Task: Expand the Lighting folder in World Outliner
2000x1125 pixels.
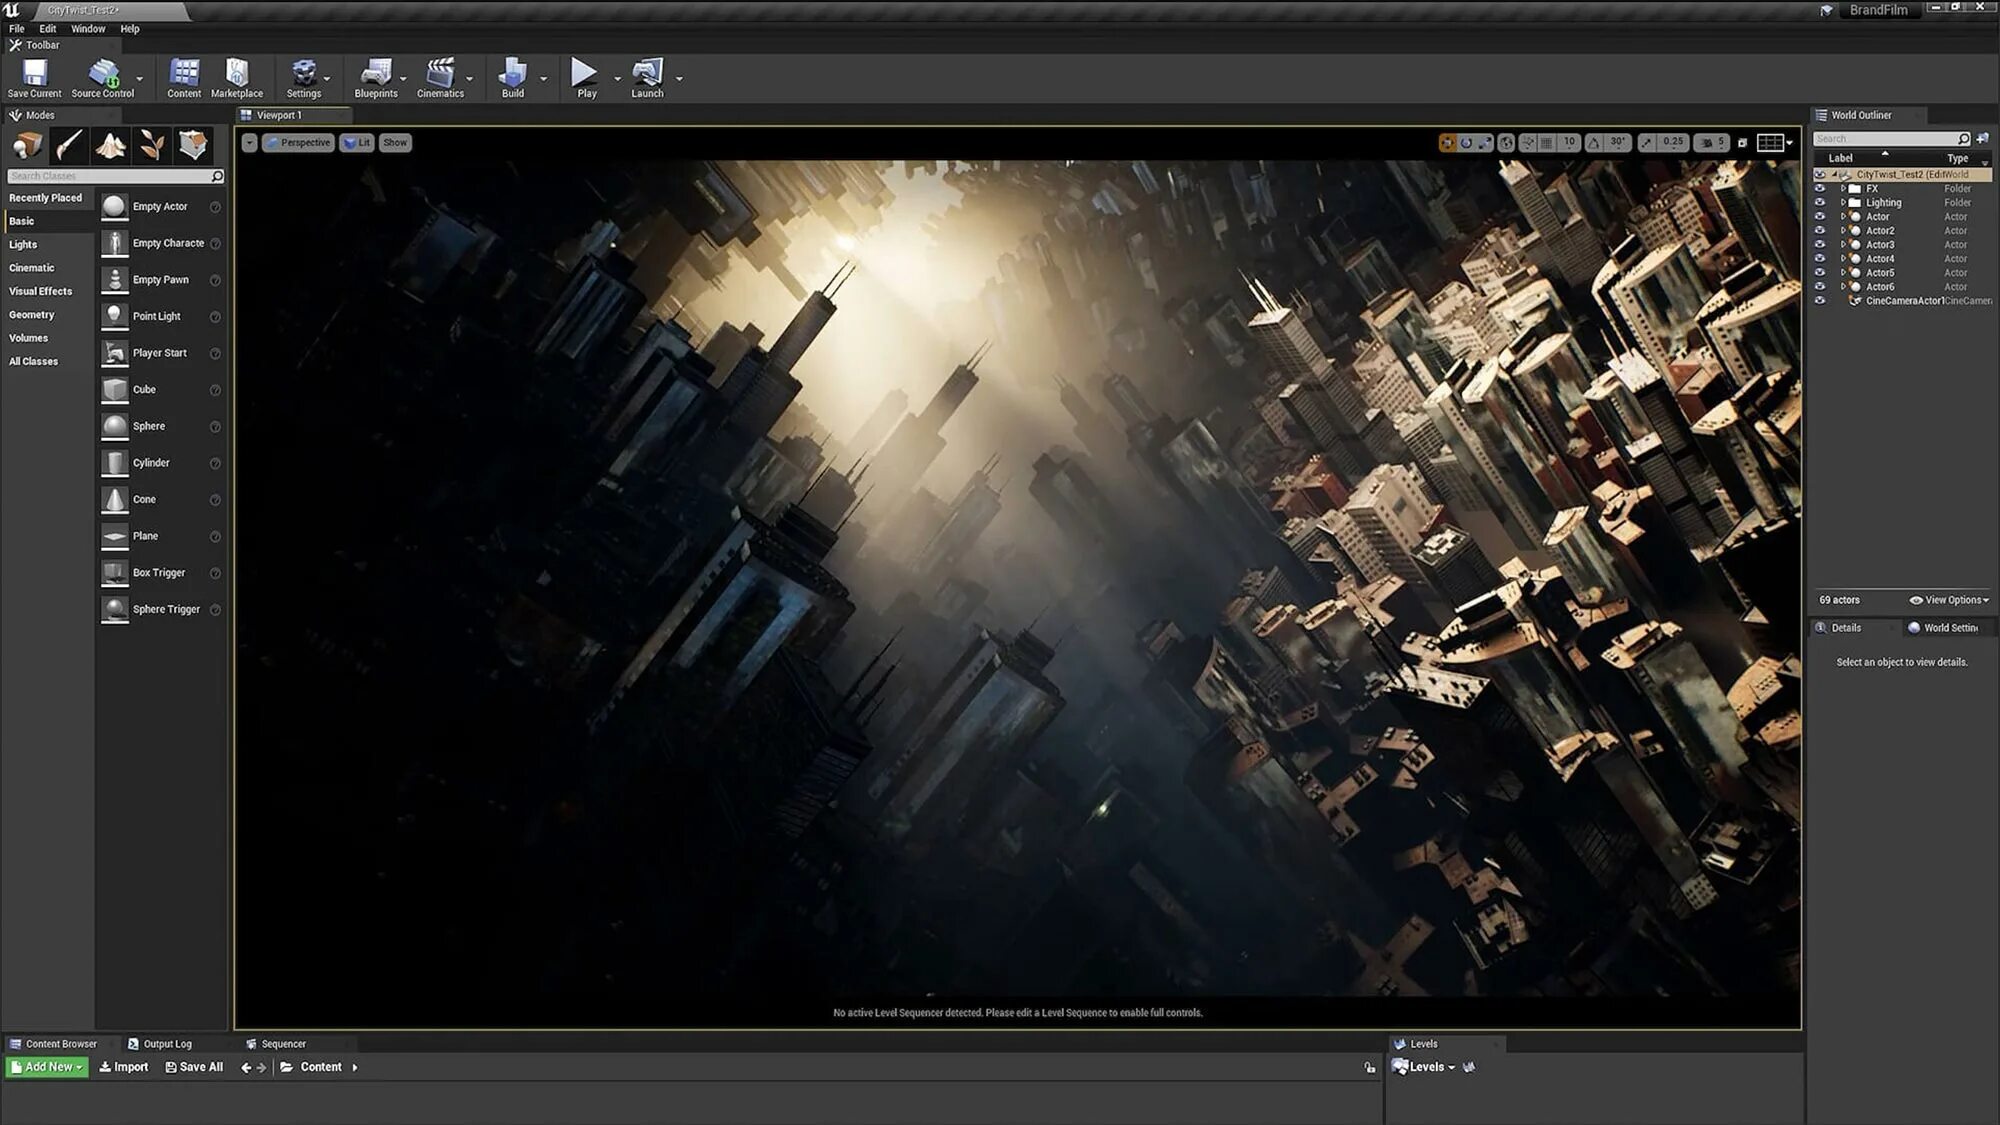Action: [x=1843, y=202]
